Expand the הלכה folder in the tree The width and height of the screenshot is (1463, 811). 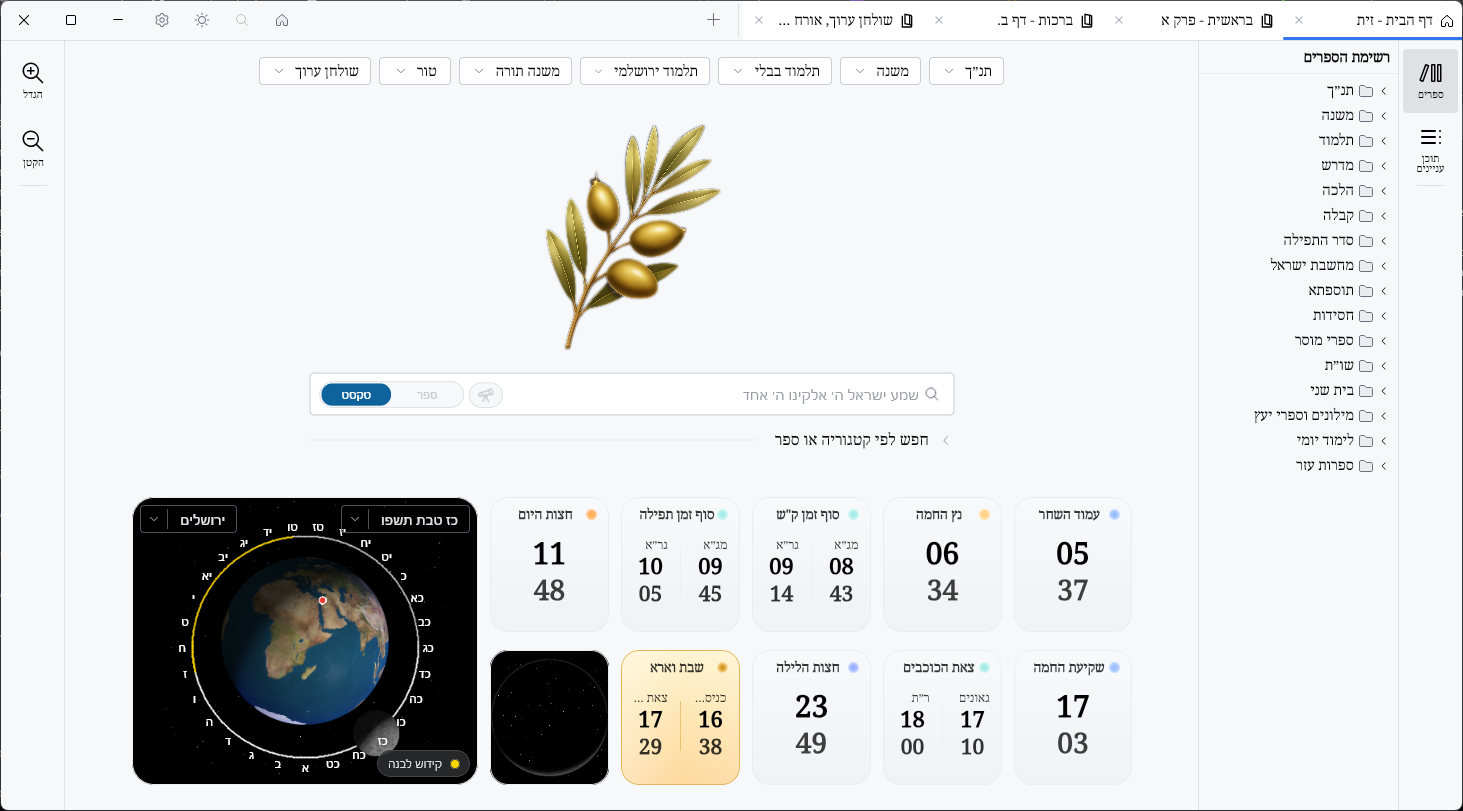coord(1385,191)
